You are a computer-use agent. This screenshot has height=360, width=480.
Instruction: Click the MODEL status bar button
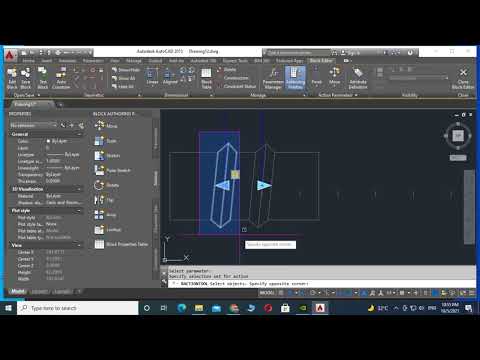click(267, 293)
